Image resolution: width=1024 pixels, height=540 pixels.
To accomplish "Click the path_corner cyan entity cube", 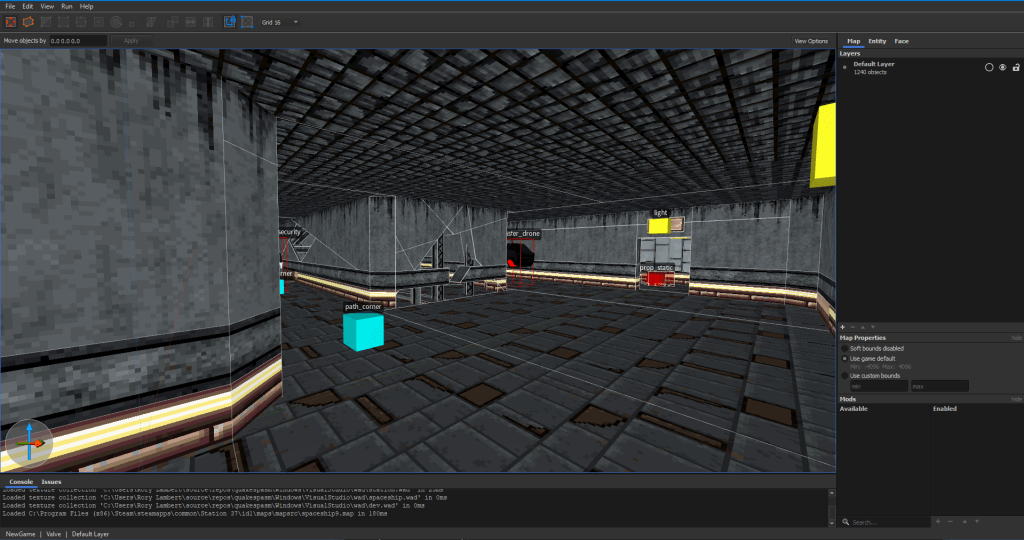I will point(362,331).
